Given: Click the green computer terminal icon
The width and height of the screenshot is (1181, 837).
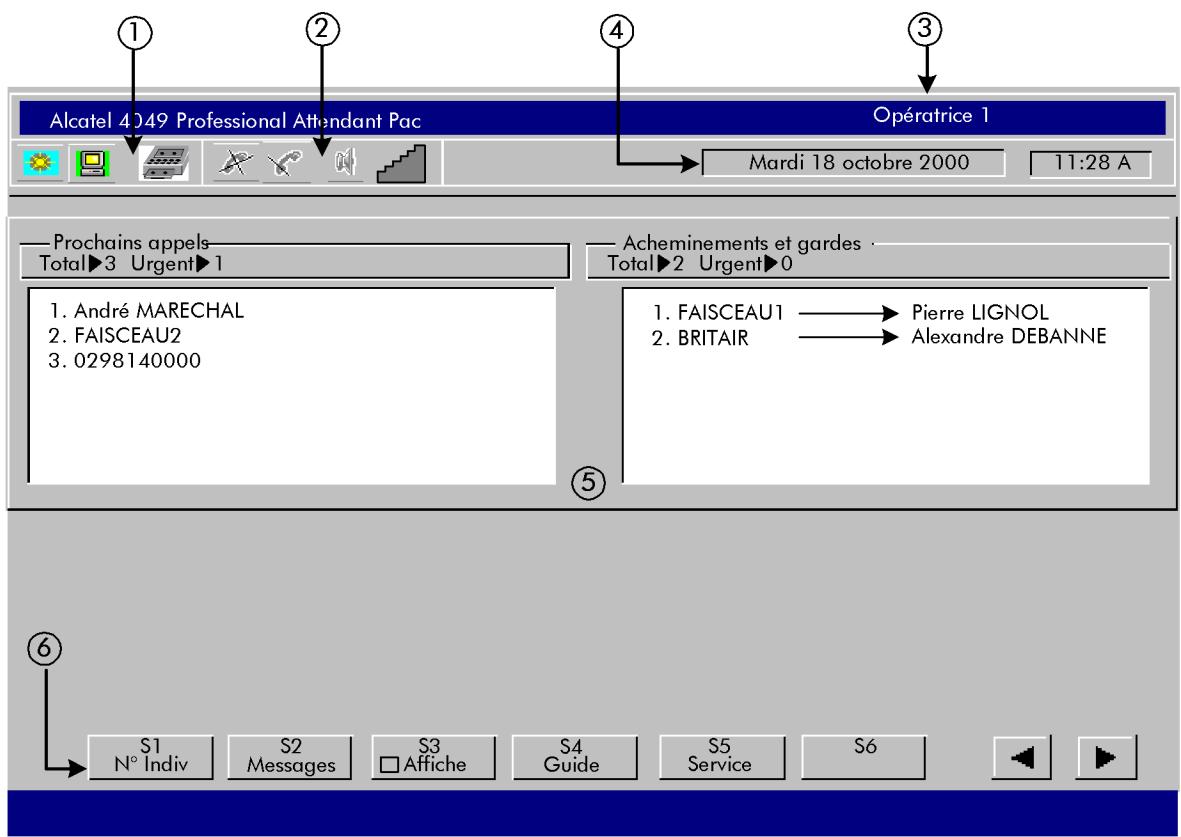Looking at the screenshot, I should (x=92, y=163).
